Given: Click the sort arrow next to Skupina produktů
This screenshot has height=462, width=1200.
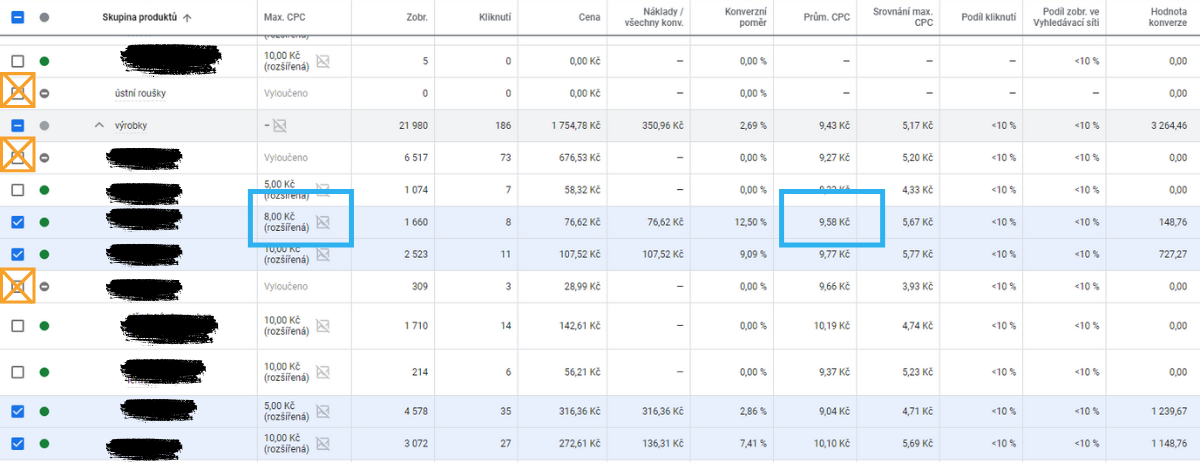Looking at the screenshot, I should 187,18.
